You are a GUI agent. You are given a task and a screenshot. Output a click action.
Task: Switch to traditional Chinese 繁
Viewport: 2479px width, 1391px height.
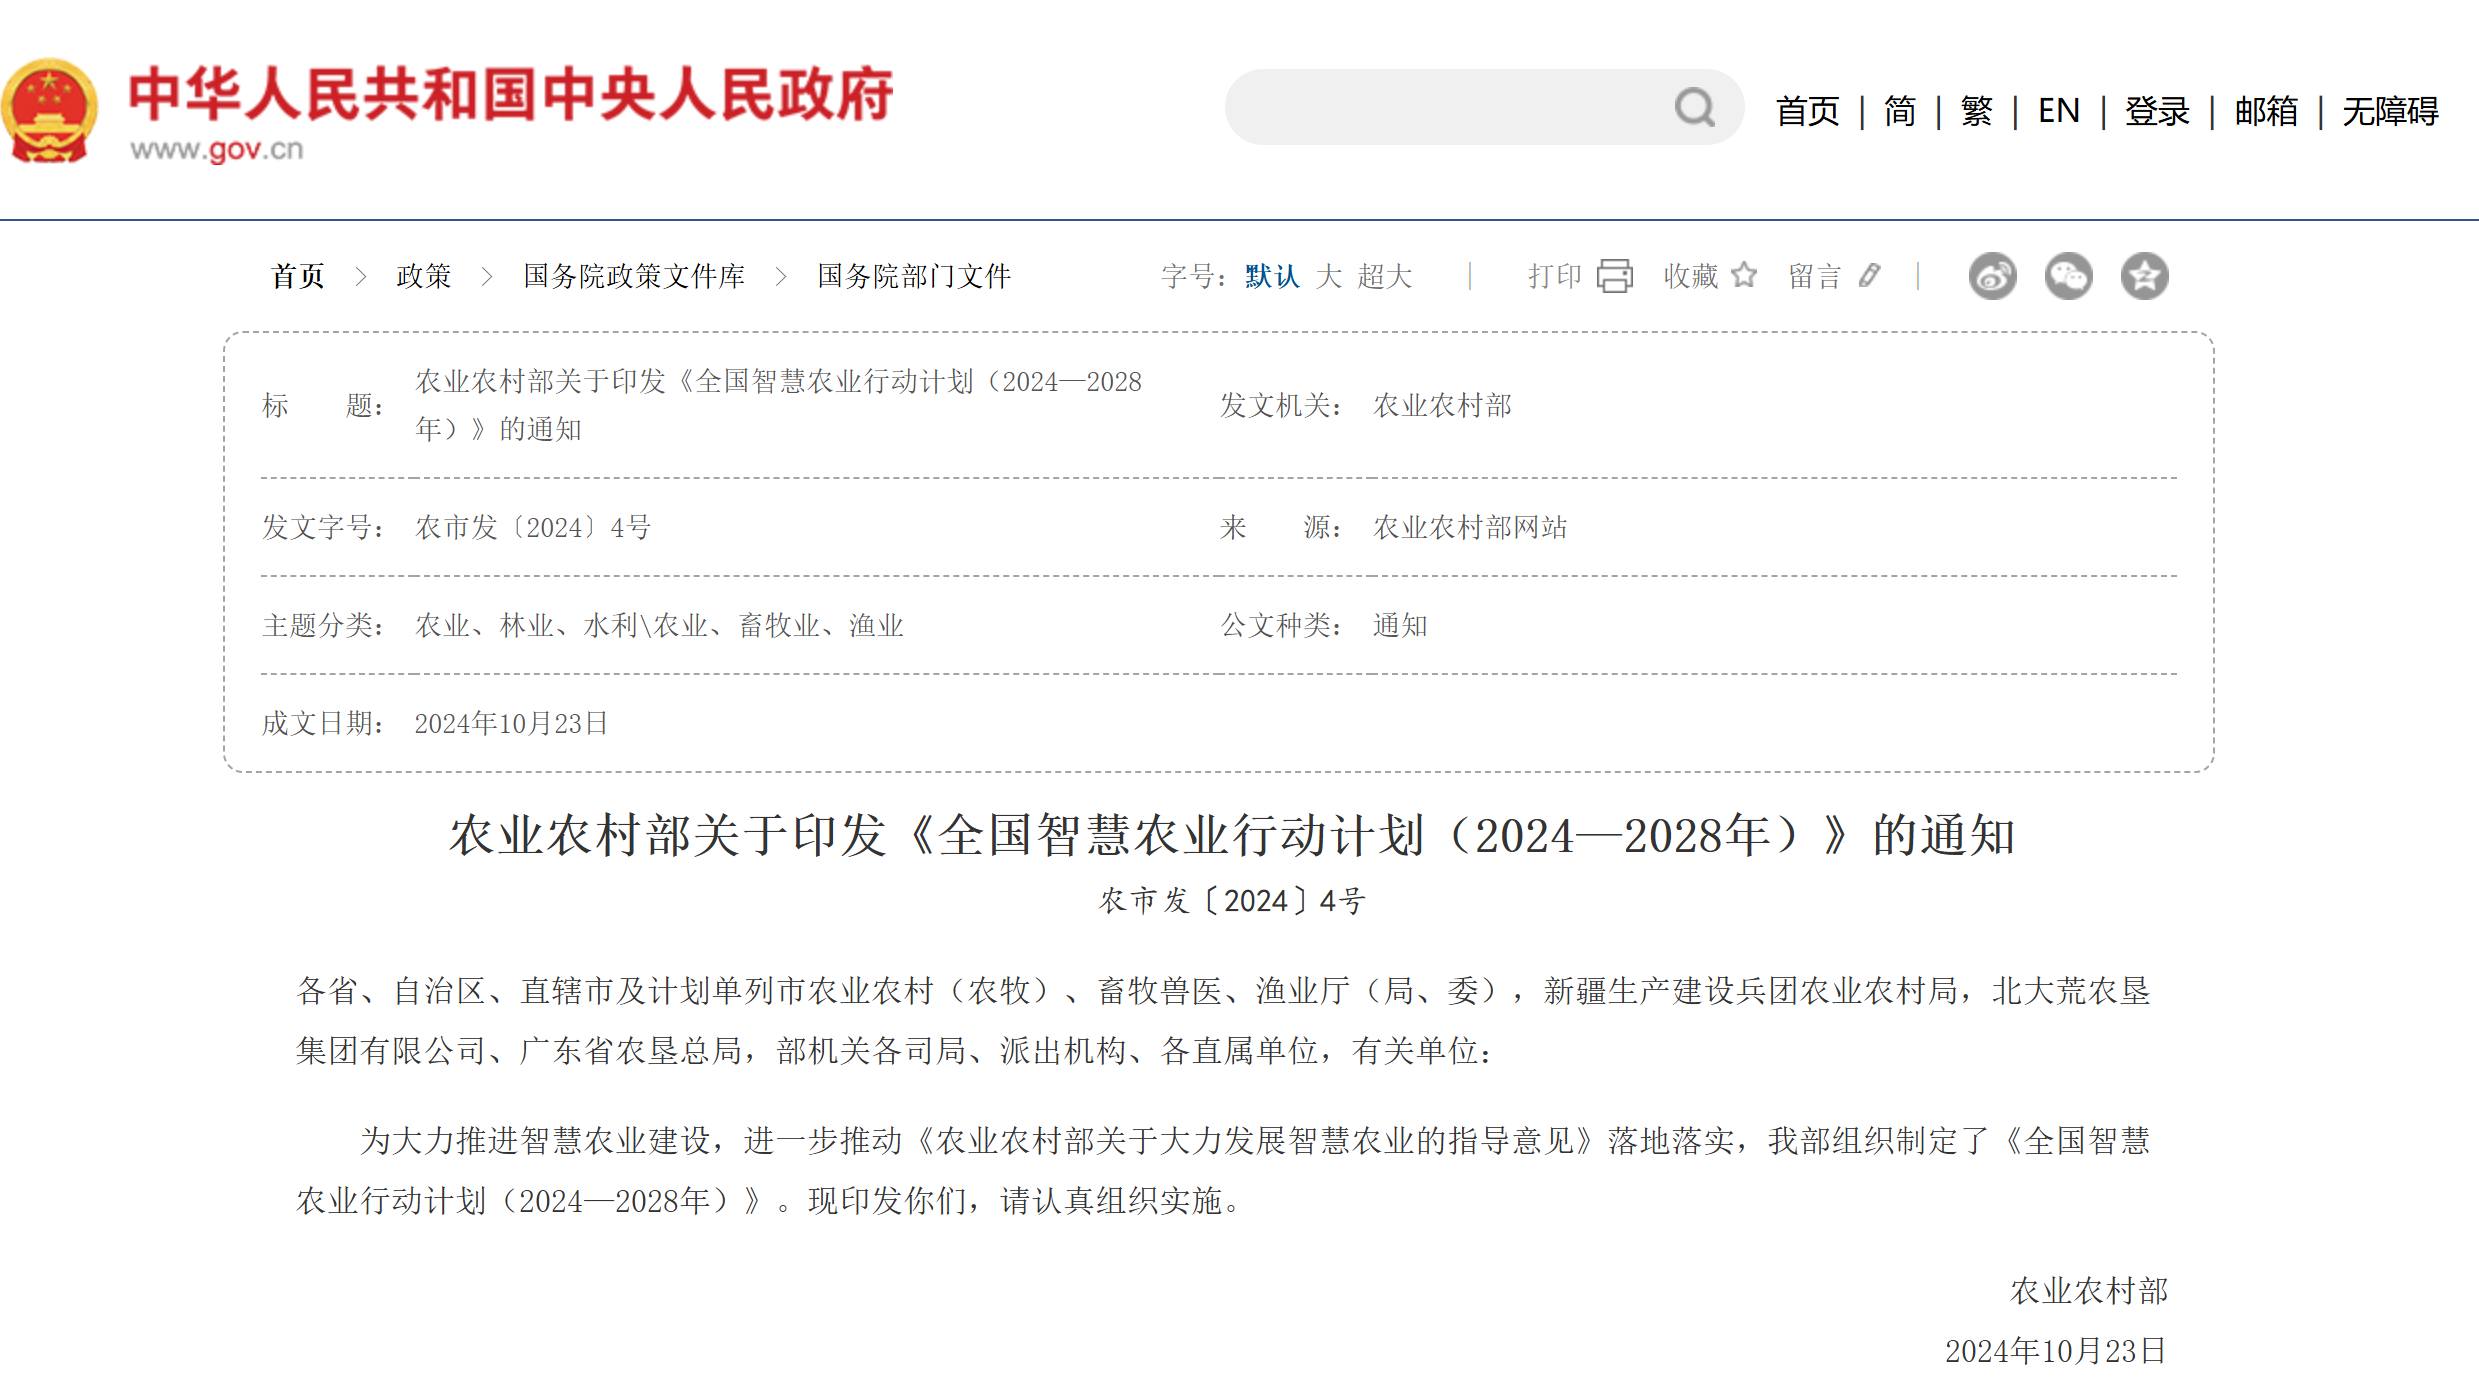pos(1976,111)
